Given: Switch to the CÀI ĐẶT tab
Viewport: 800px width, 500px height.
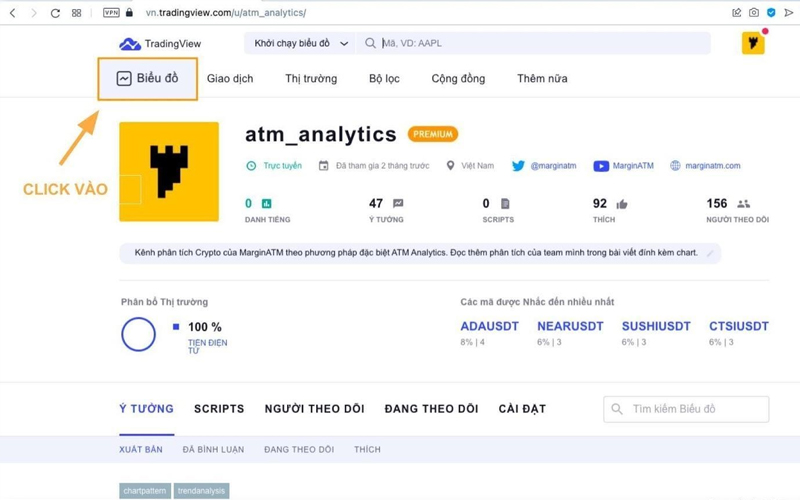Looking at the screenshot, I should point(522,409).
